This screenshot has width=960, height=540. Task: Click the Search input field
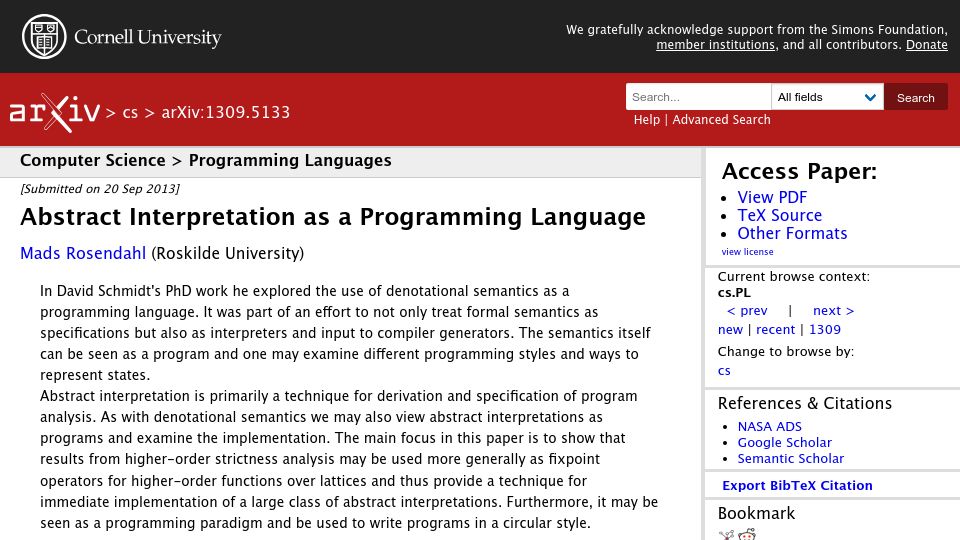point(698,97)
